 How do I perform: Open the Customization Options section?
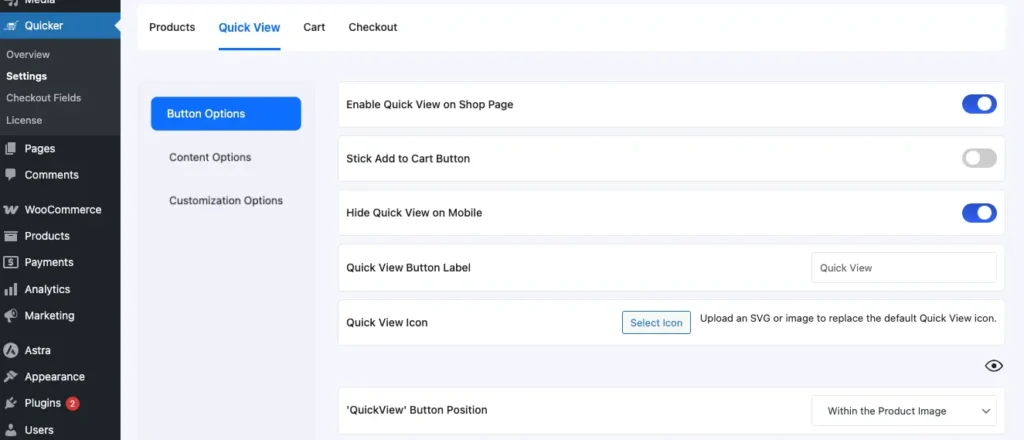[x=226, y=200]
